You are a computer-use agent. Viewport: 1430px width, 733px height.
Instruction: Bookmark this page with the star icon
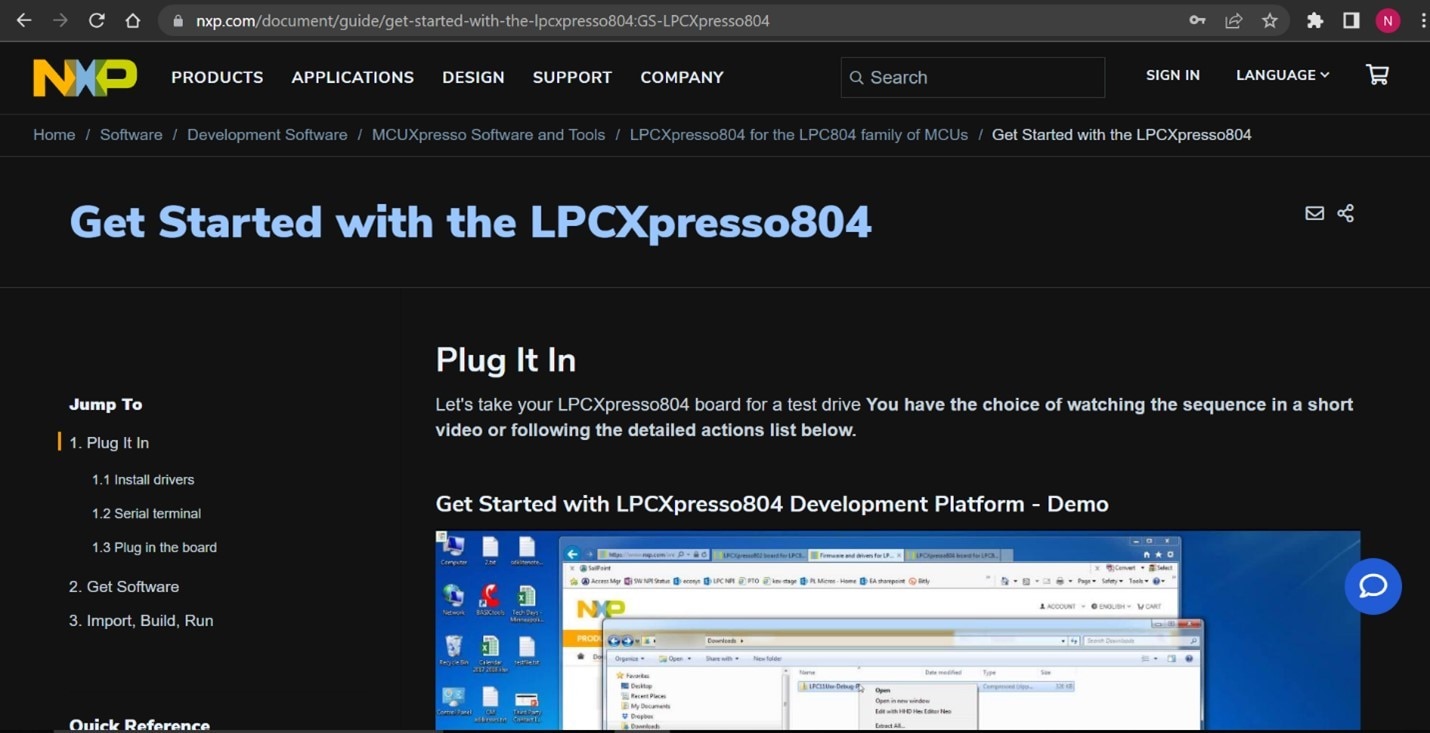1270,20
